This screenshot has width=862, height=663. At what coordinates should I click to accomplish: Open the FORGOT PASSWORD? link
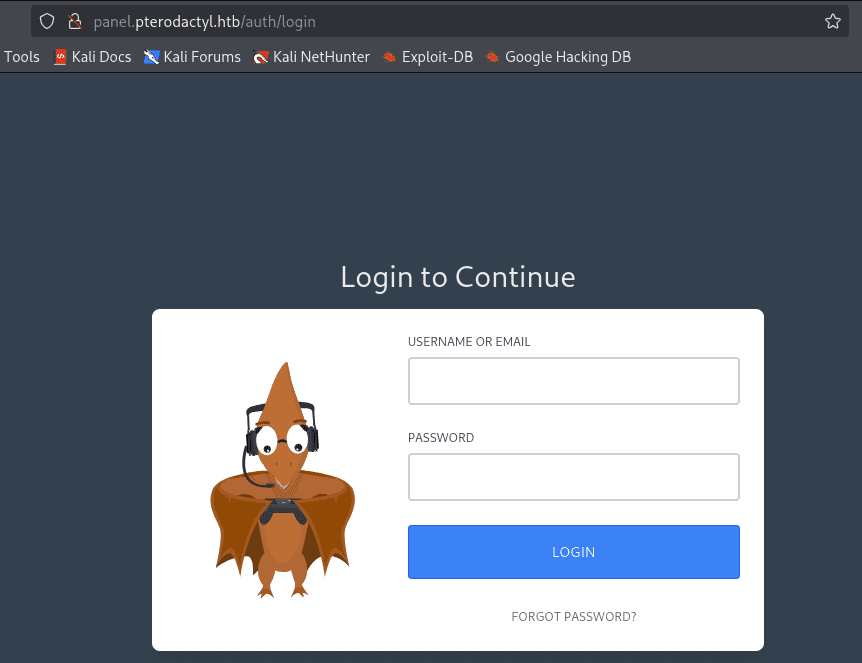(573, 617)
